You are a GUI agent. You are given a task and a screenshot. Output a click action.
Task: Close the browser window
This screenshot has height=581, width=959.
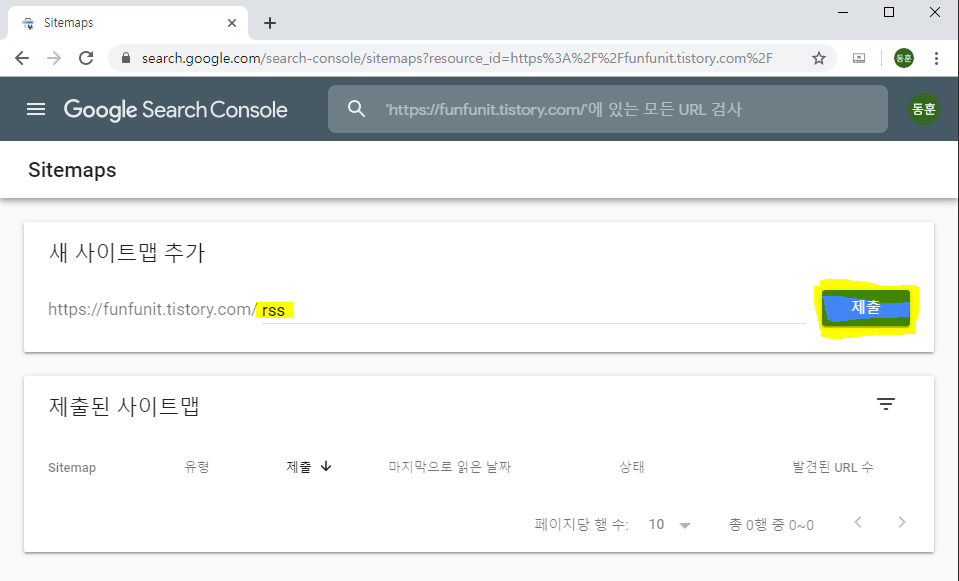pos(935,12)
